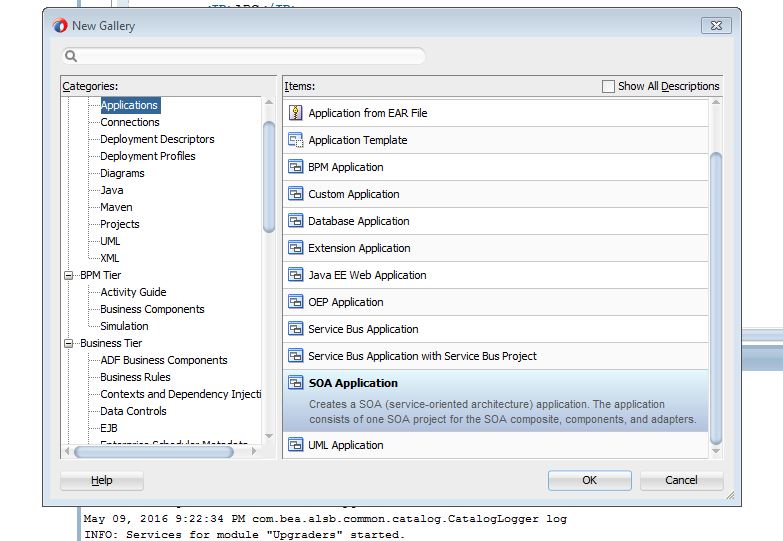This screenshot has height=541, width=783.
Task: Choose BPM Application item
Action: [x=495, y=167]
